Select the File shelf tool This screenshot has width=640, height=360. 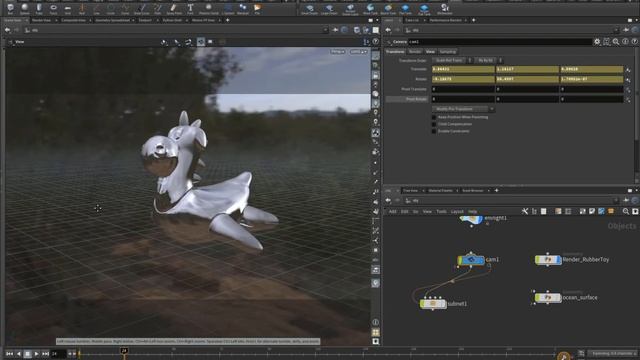tap(257, 8)
